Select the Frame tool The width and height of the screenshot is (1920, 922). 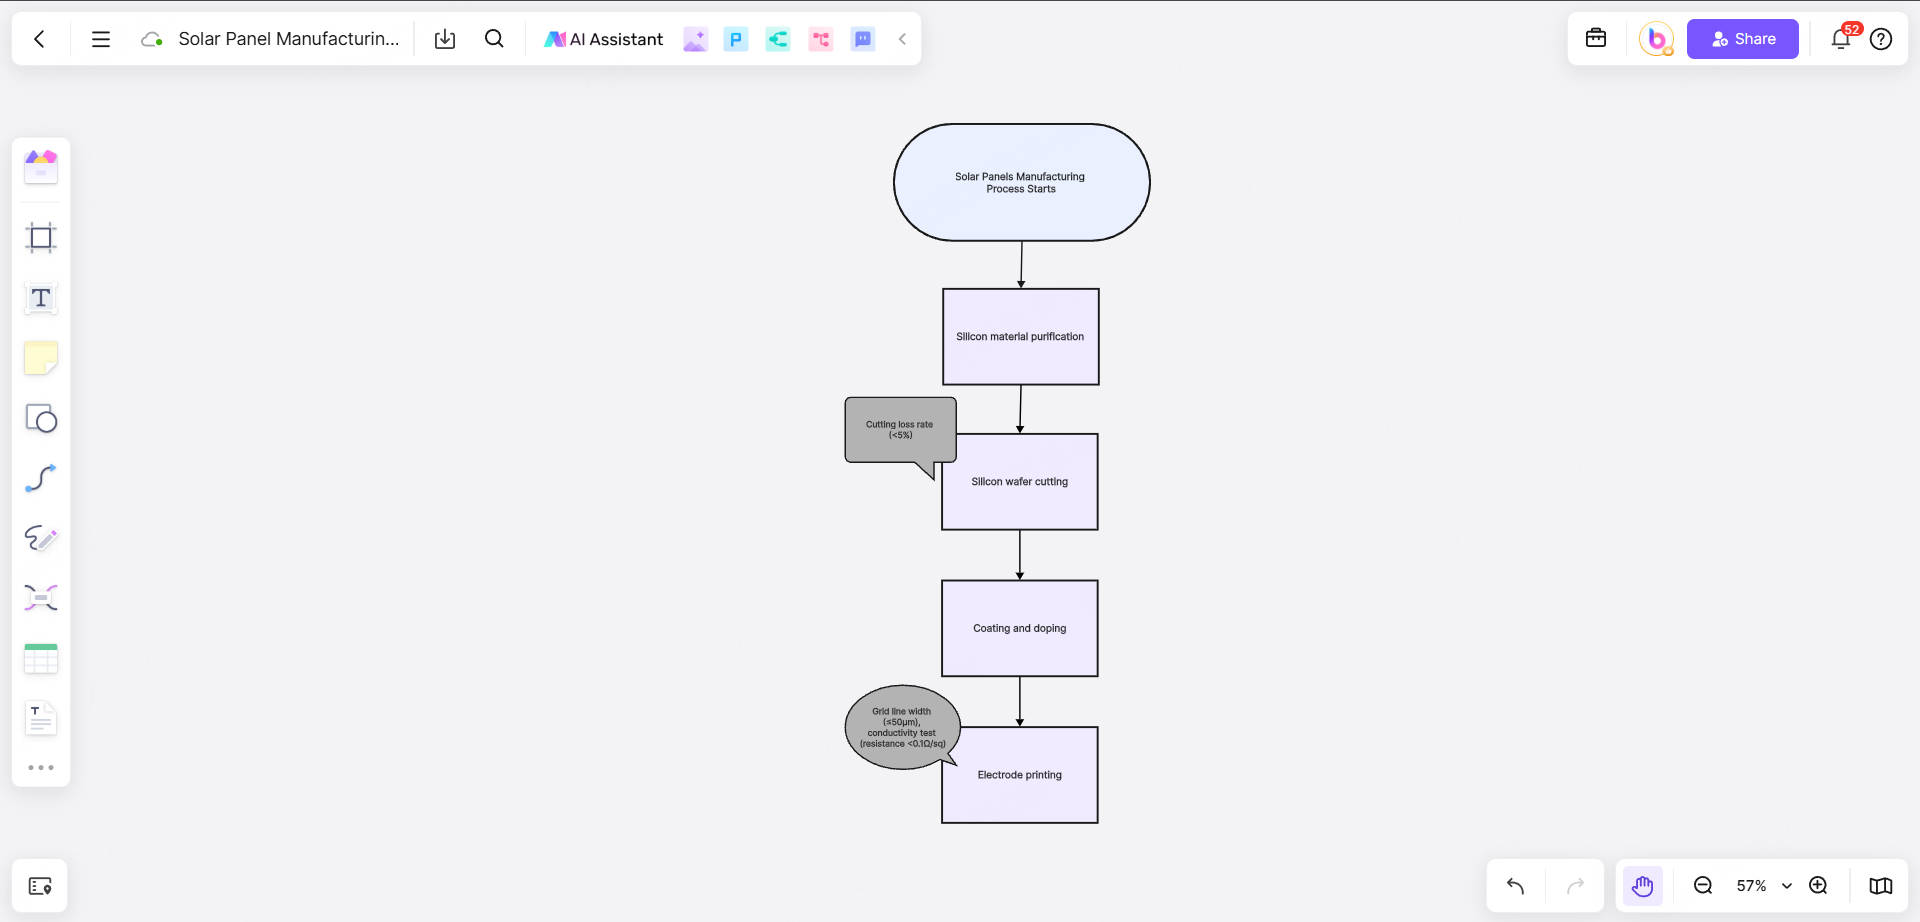pyautogui.click(x=41, y=238)
